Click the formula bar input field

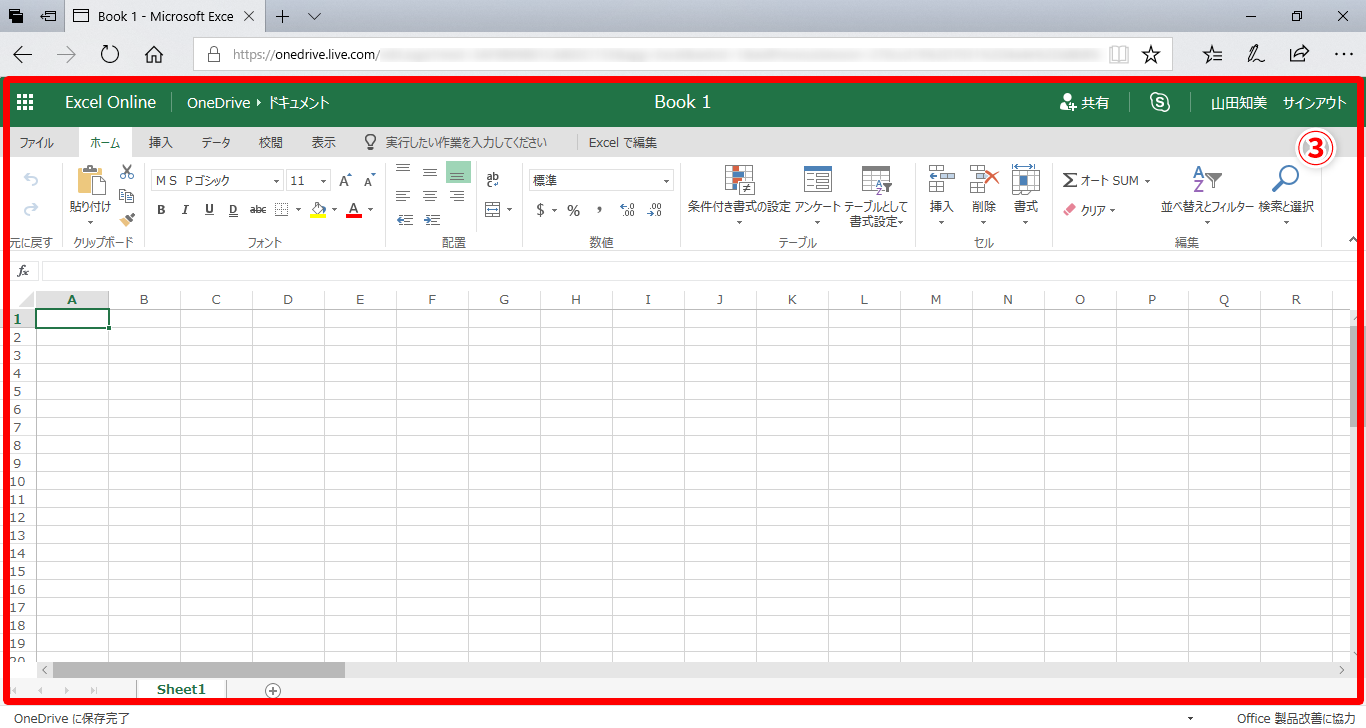tap(697, 271)
